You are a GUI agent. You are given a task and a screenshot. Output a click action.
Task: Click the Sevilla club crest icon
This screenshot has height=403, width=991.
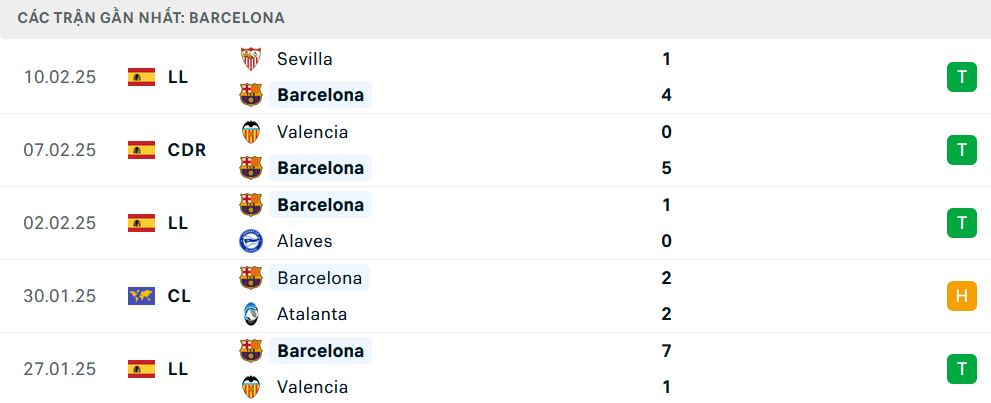[251, 59]
